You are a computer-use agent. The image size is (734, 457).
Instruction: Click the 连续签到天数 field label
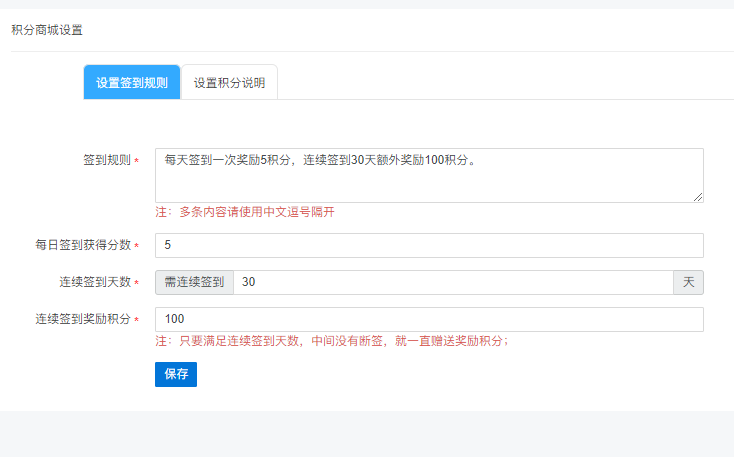click(95, 282)
